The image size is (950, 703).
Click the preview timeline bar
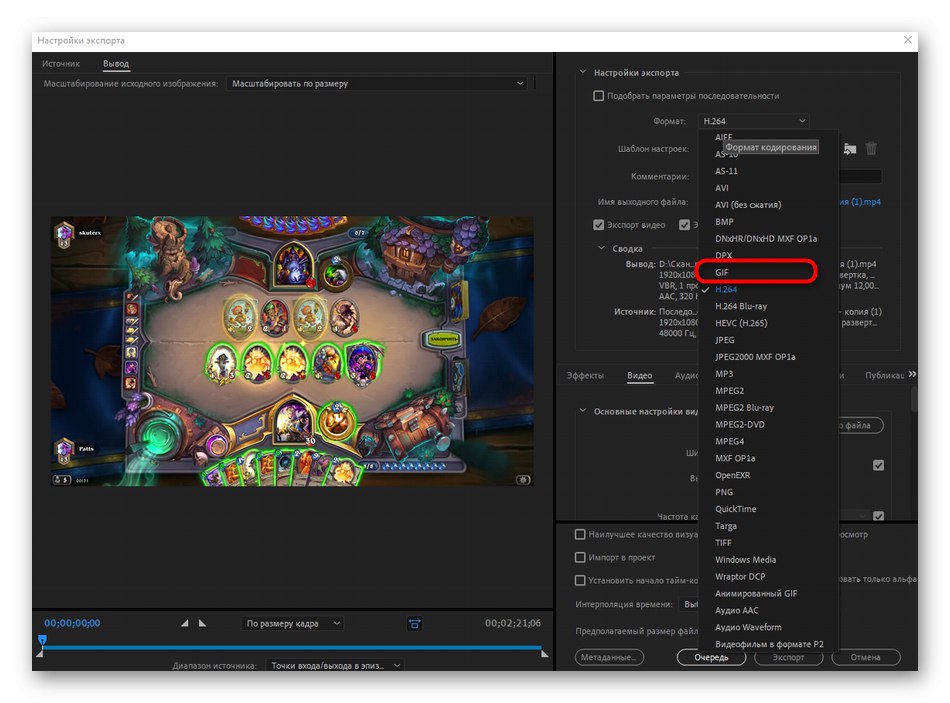pos(292,648)
